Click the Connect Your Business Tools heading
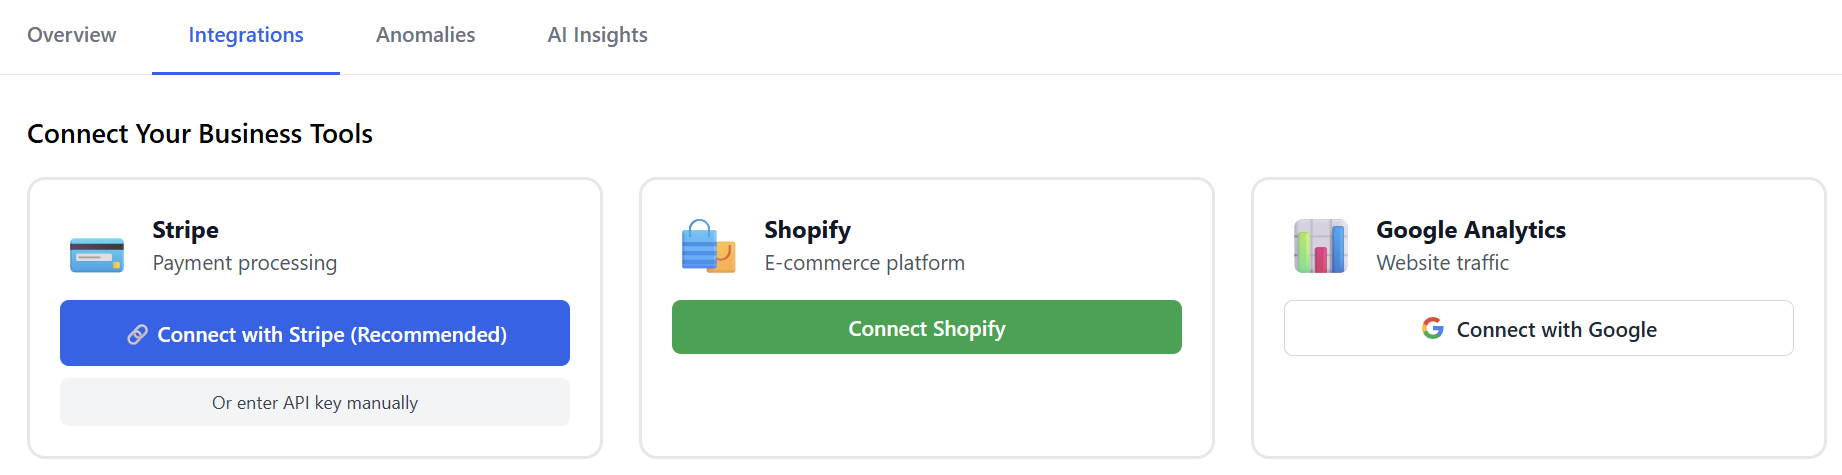 point(200,134)
